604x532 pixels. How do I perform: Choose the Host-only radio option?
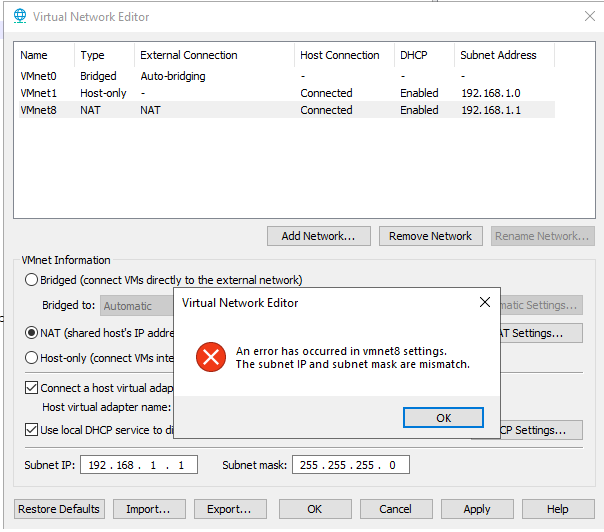click(32, 358)
